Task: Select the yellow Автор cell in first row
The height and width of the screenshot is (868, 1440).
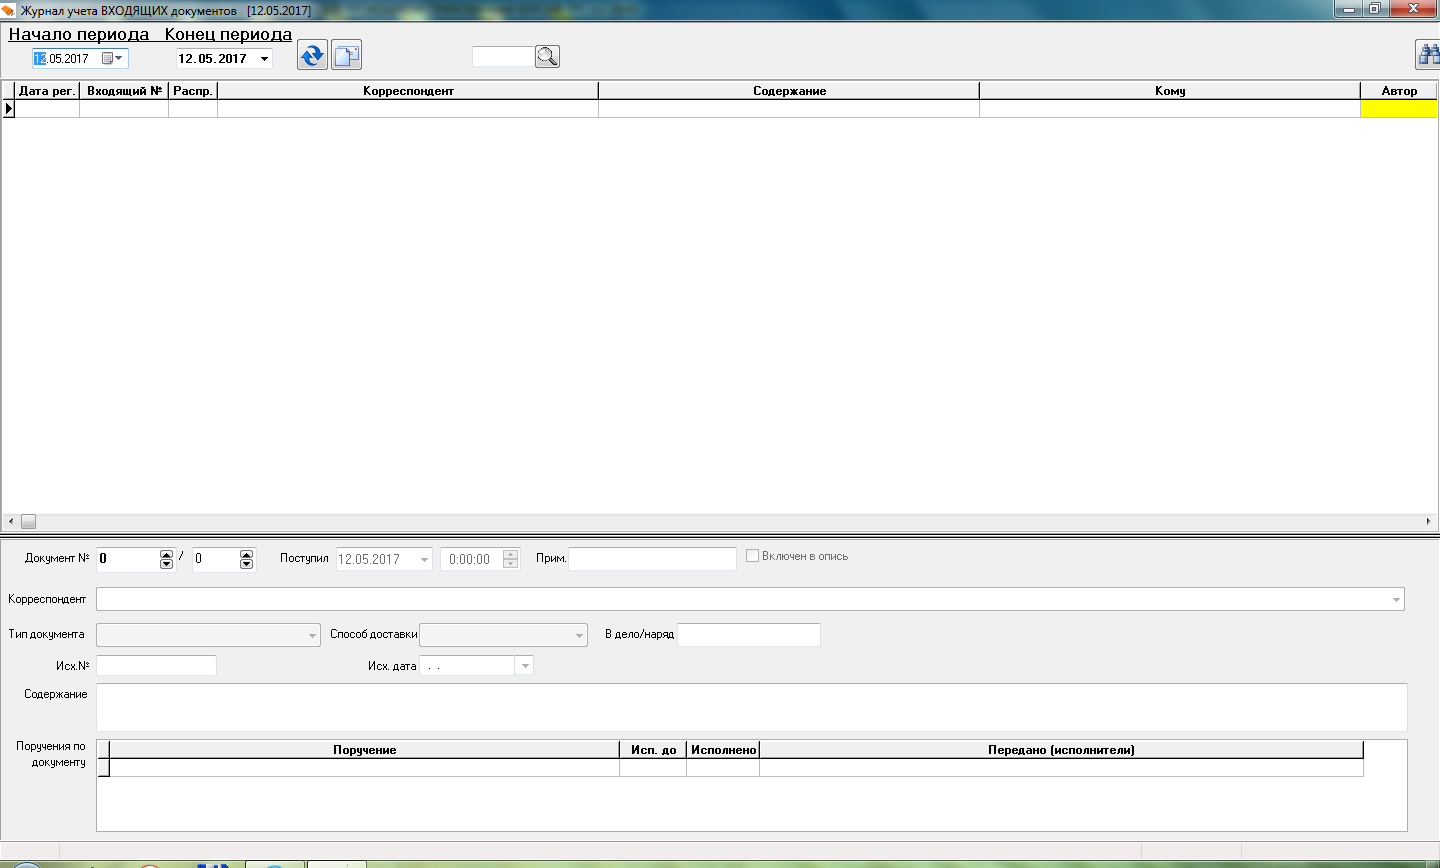Action: click(x=1399, y=109)
